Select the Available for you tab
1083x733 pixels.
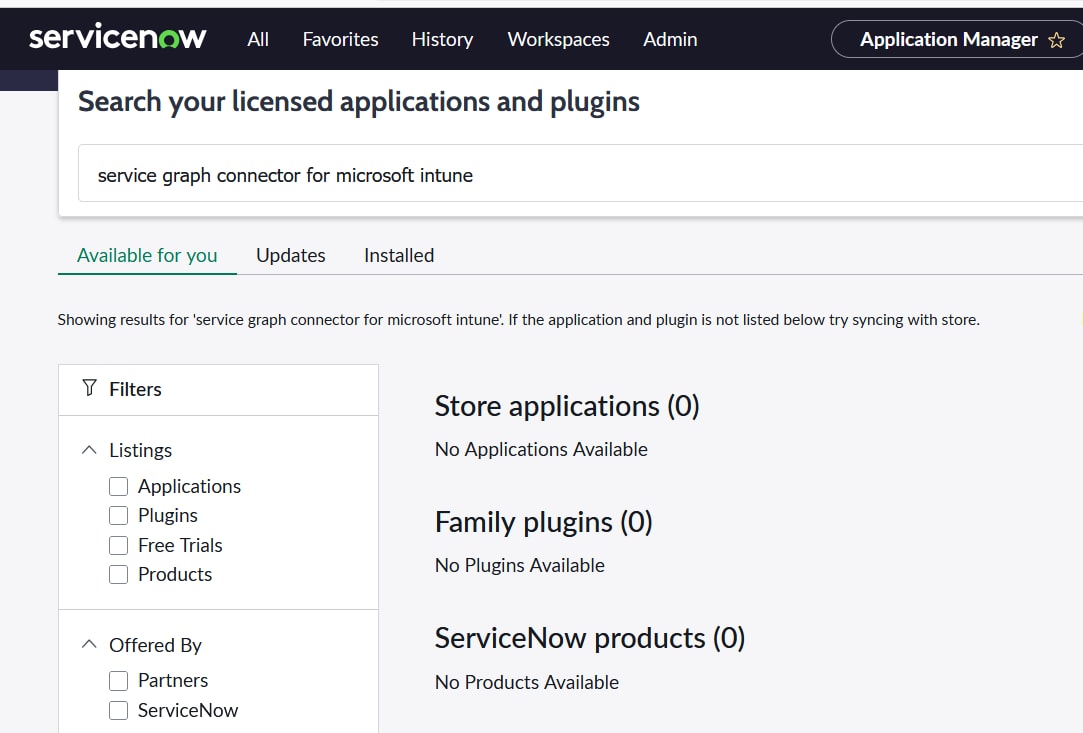tap(147, 256)
